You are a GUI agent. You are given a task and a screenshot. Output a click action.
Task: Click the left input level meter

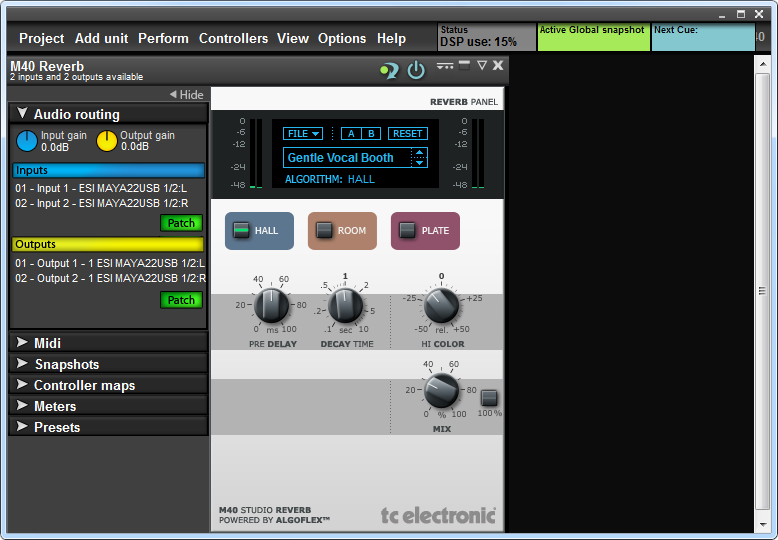[x=256, y=153]
